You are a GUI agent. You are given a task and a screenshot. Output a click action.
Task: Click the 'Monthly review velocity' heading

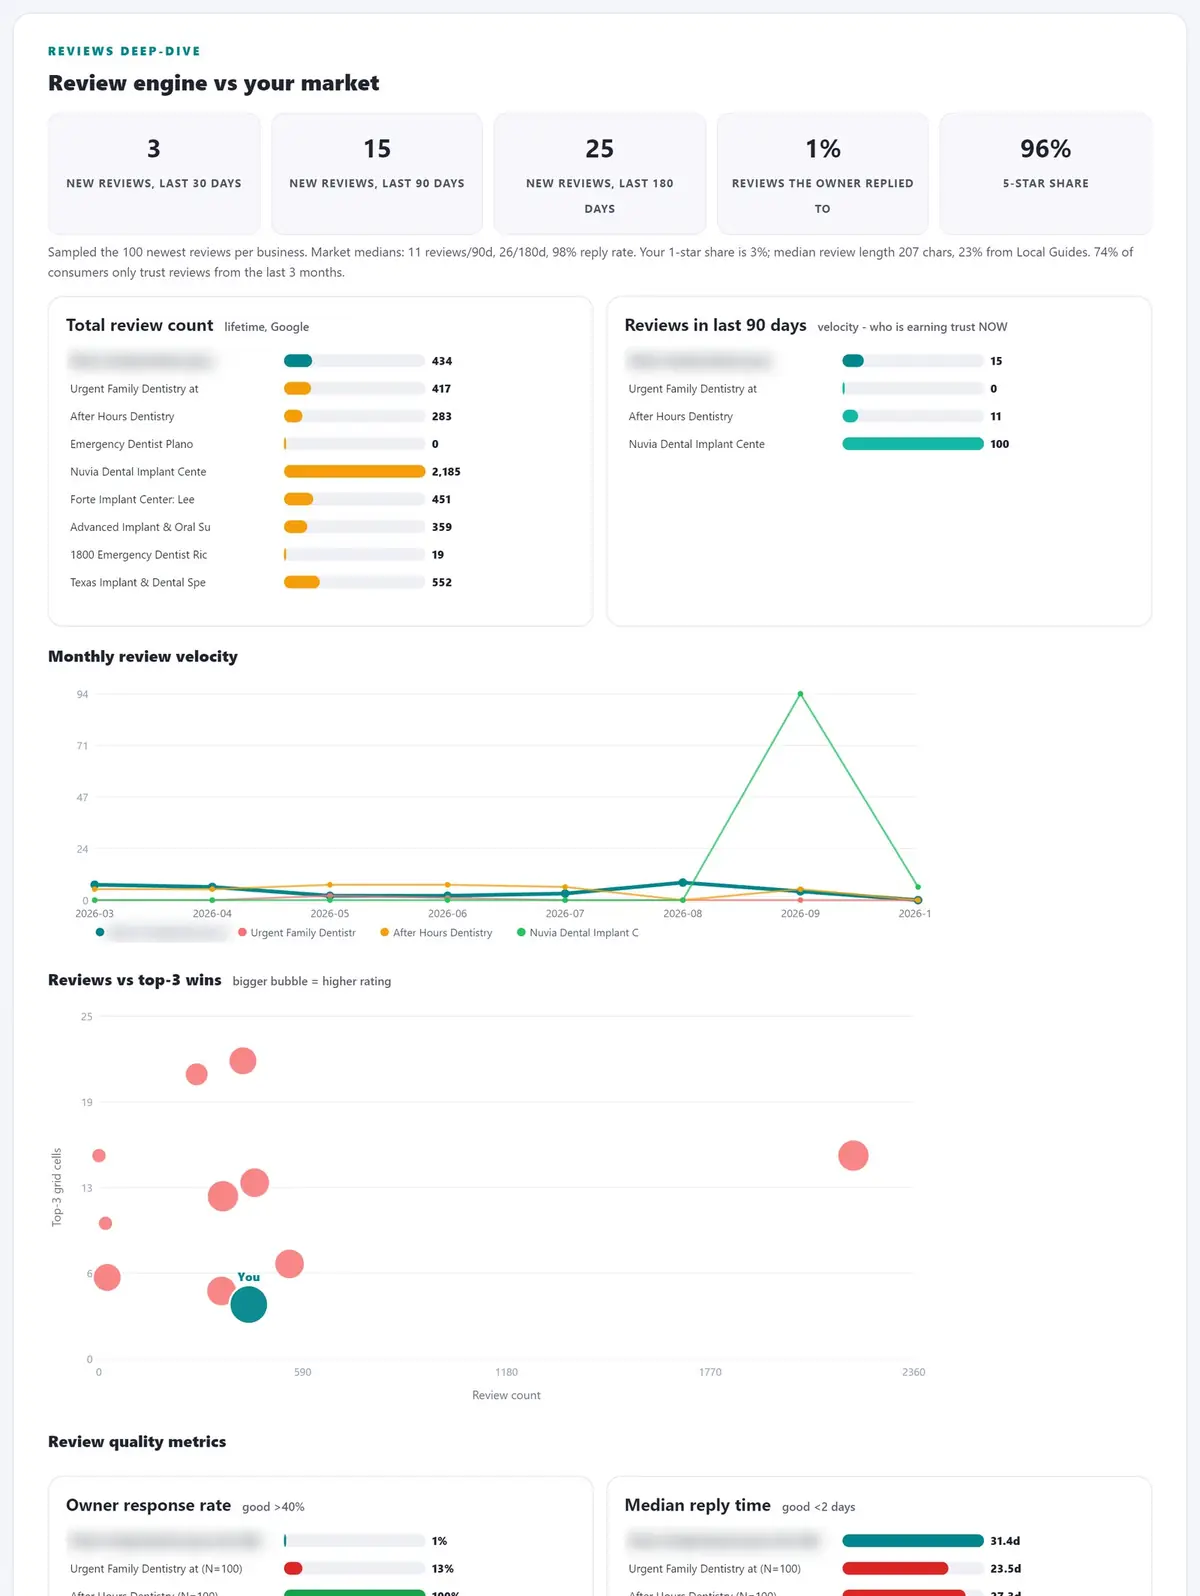click(x=143, y=656)
